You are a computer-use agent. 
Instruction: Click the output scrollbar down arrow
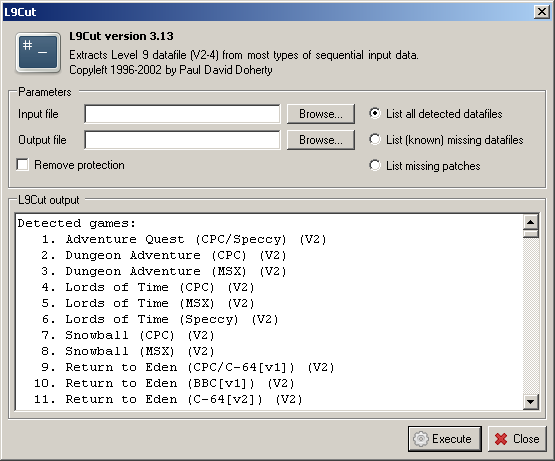point(531,402)
